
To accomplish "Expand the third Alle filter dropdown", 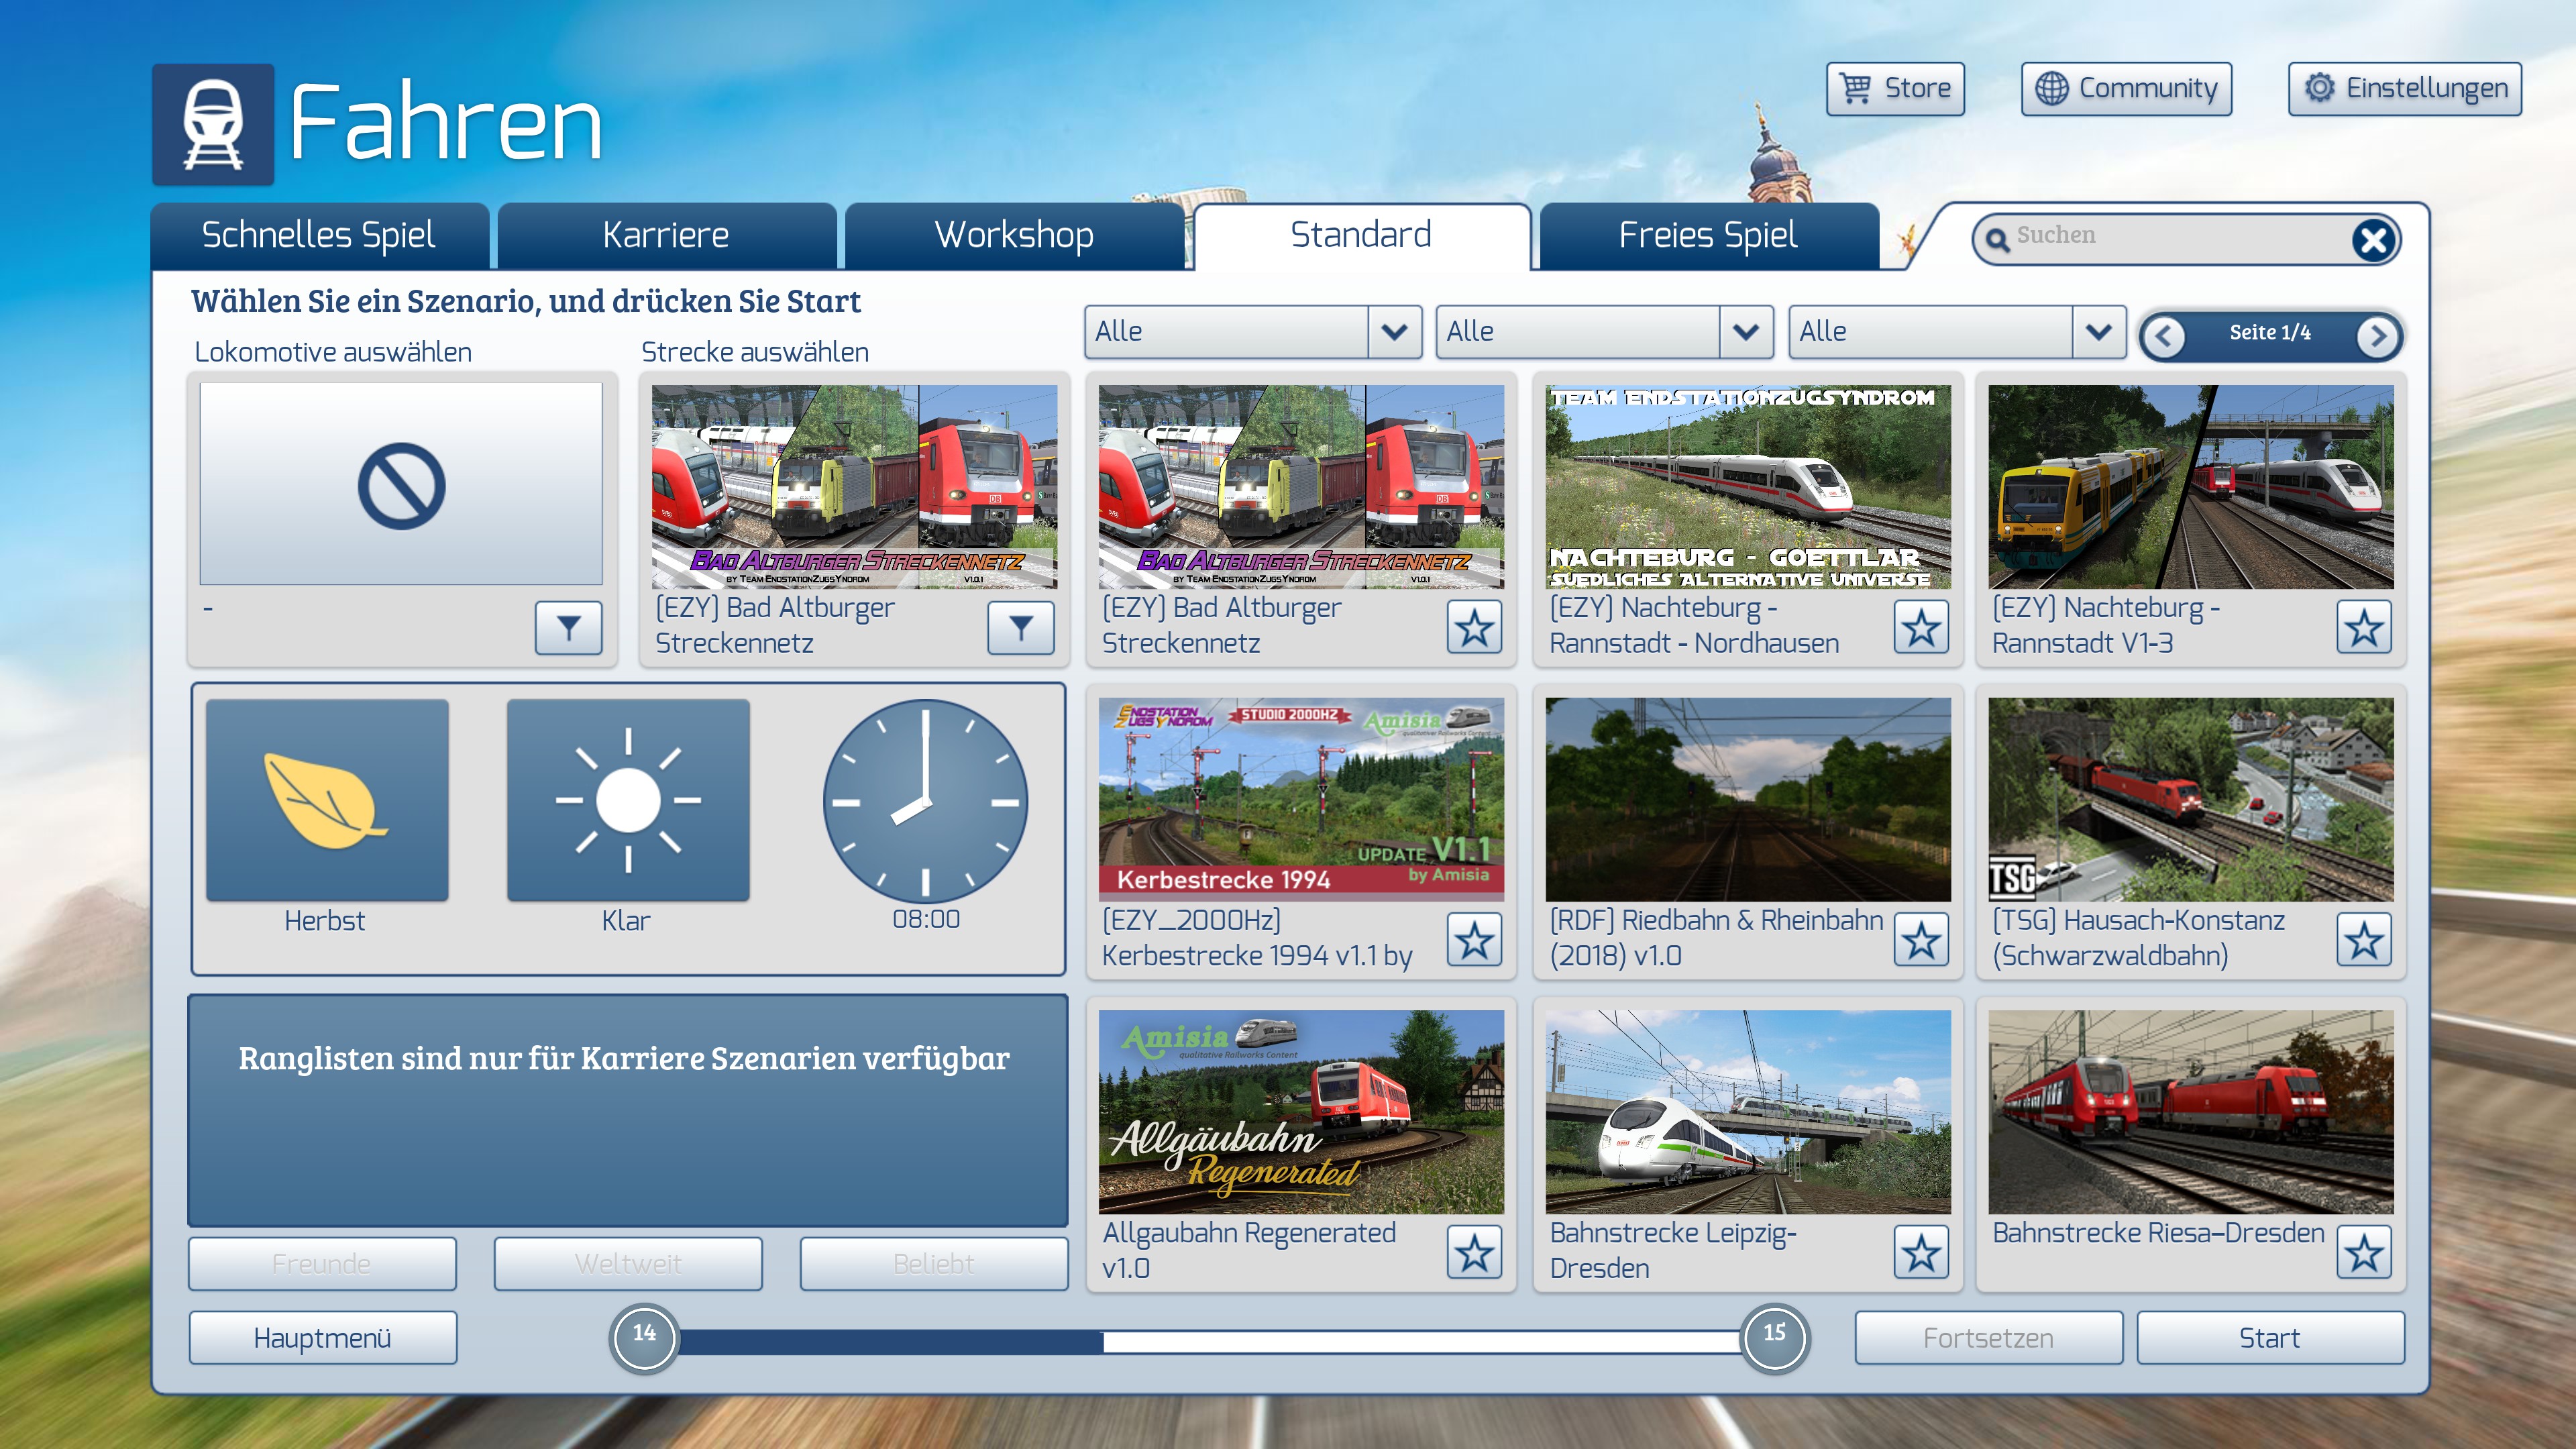I will pos(2098,332).
